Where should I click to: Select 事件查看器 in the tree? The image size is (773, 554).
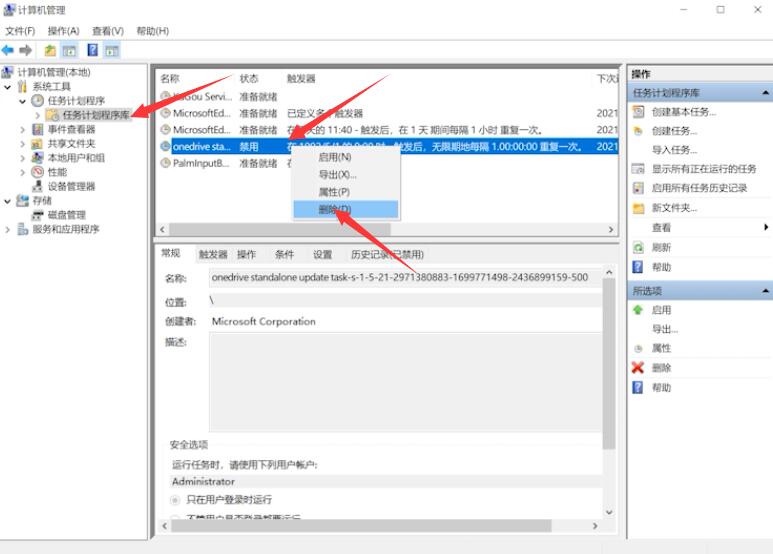[x=71, y=129]
